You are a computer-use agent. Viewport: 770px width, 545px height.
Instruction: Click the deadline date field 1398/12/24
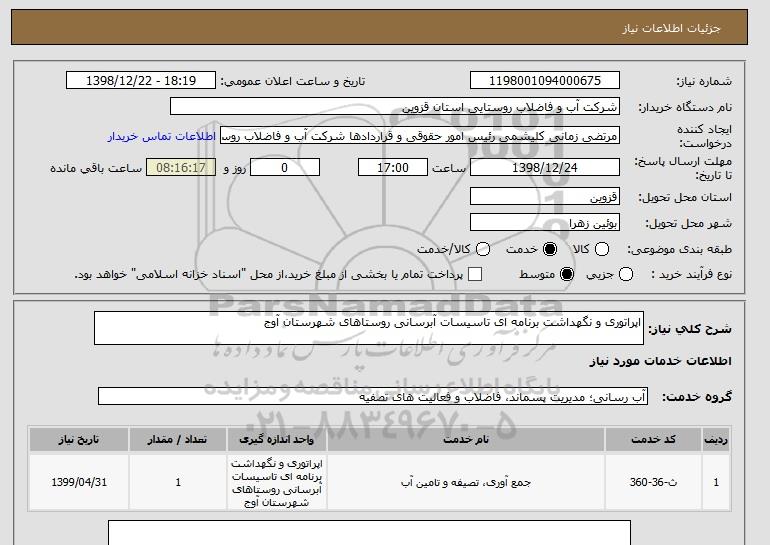point(545,167)
